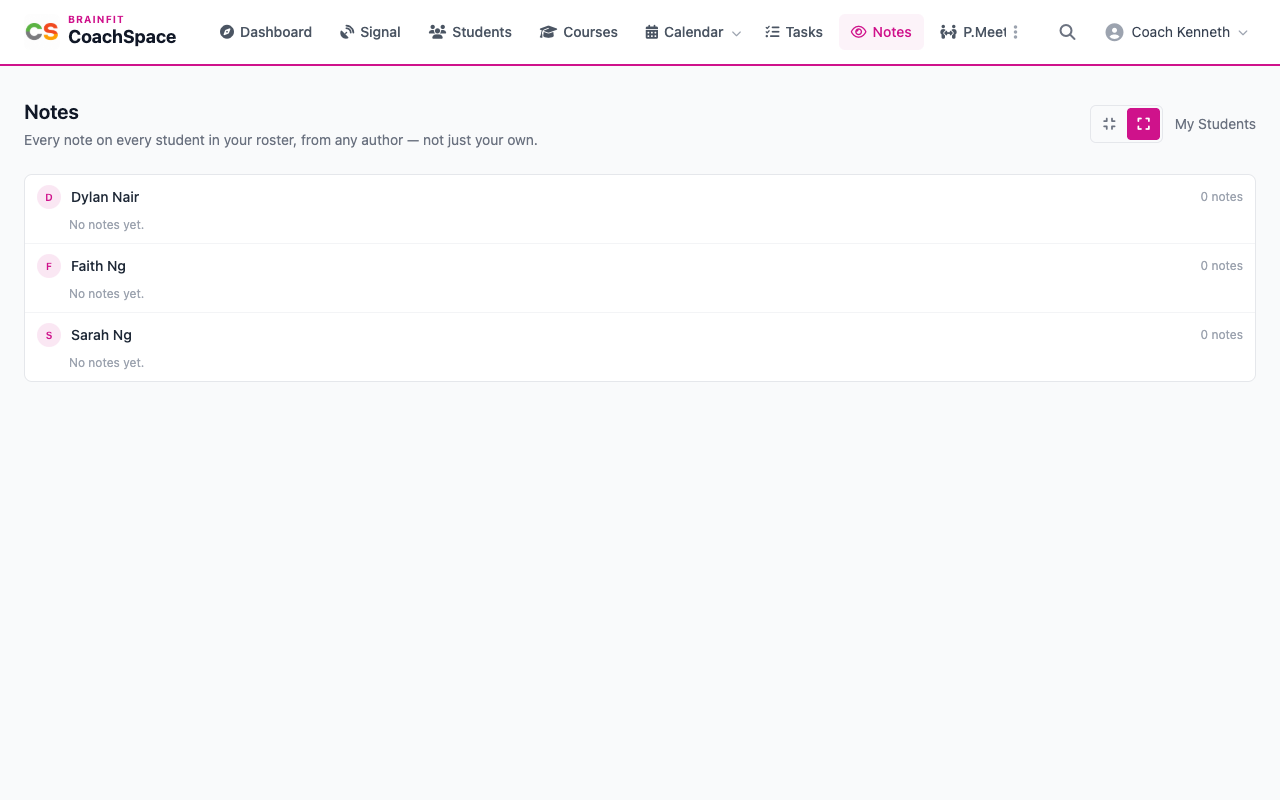Click the CoachSpace logo
1280x800 pixels.
pos(100,32)
